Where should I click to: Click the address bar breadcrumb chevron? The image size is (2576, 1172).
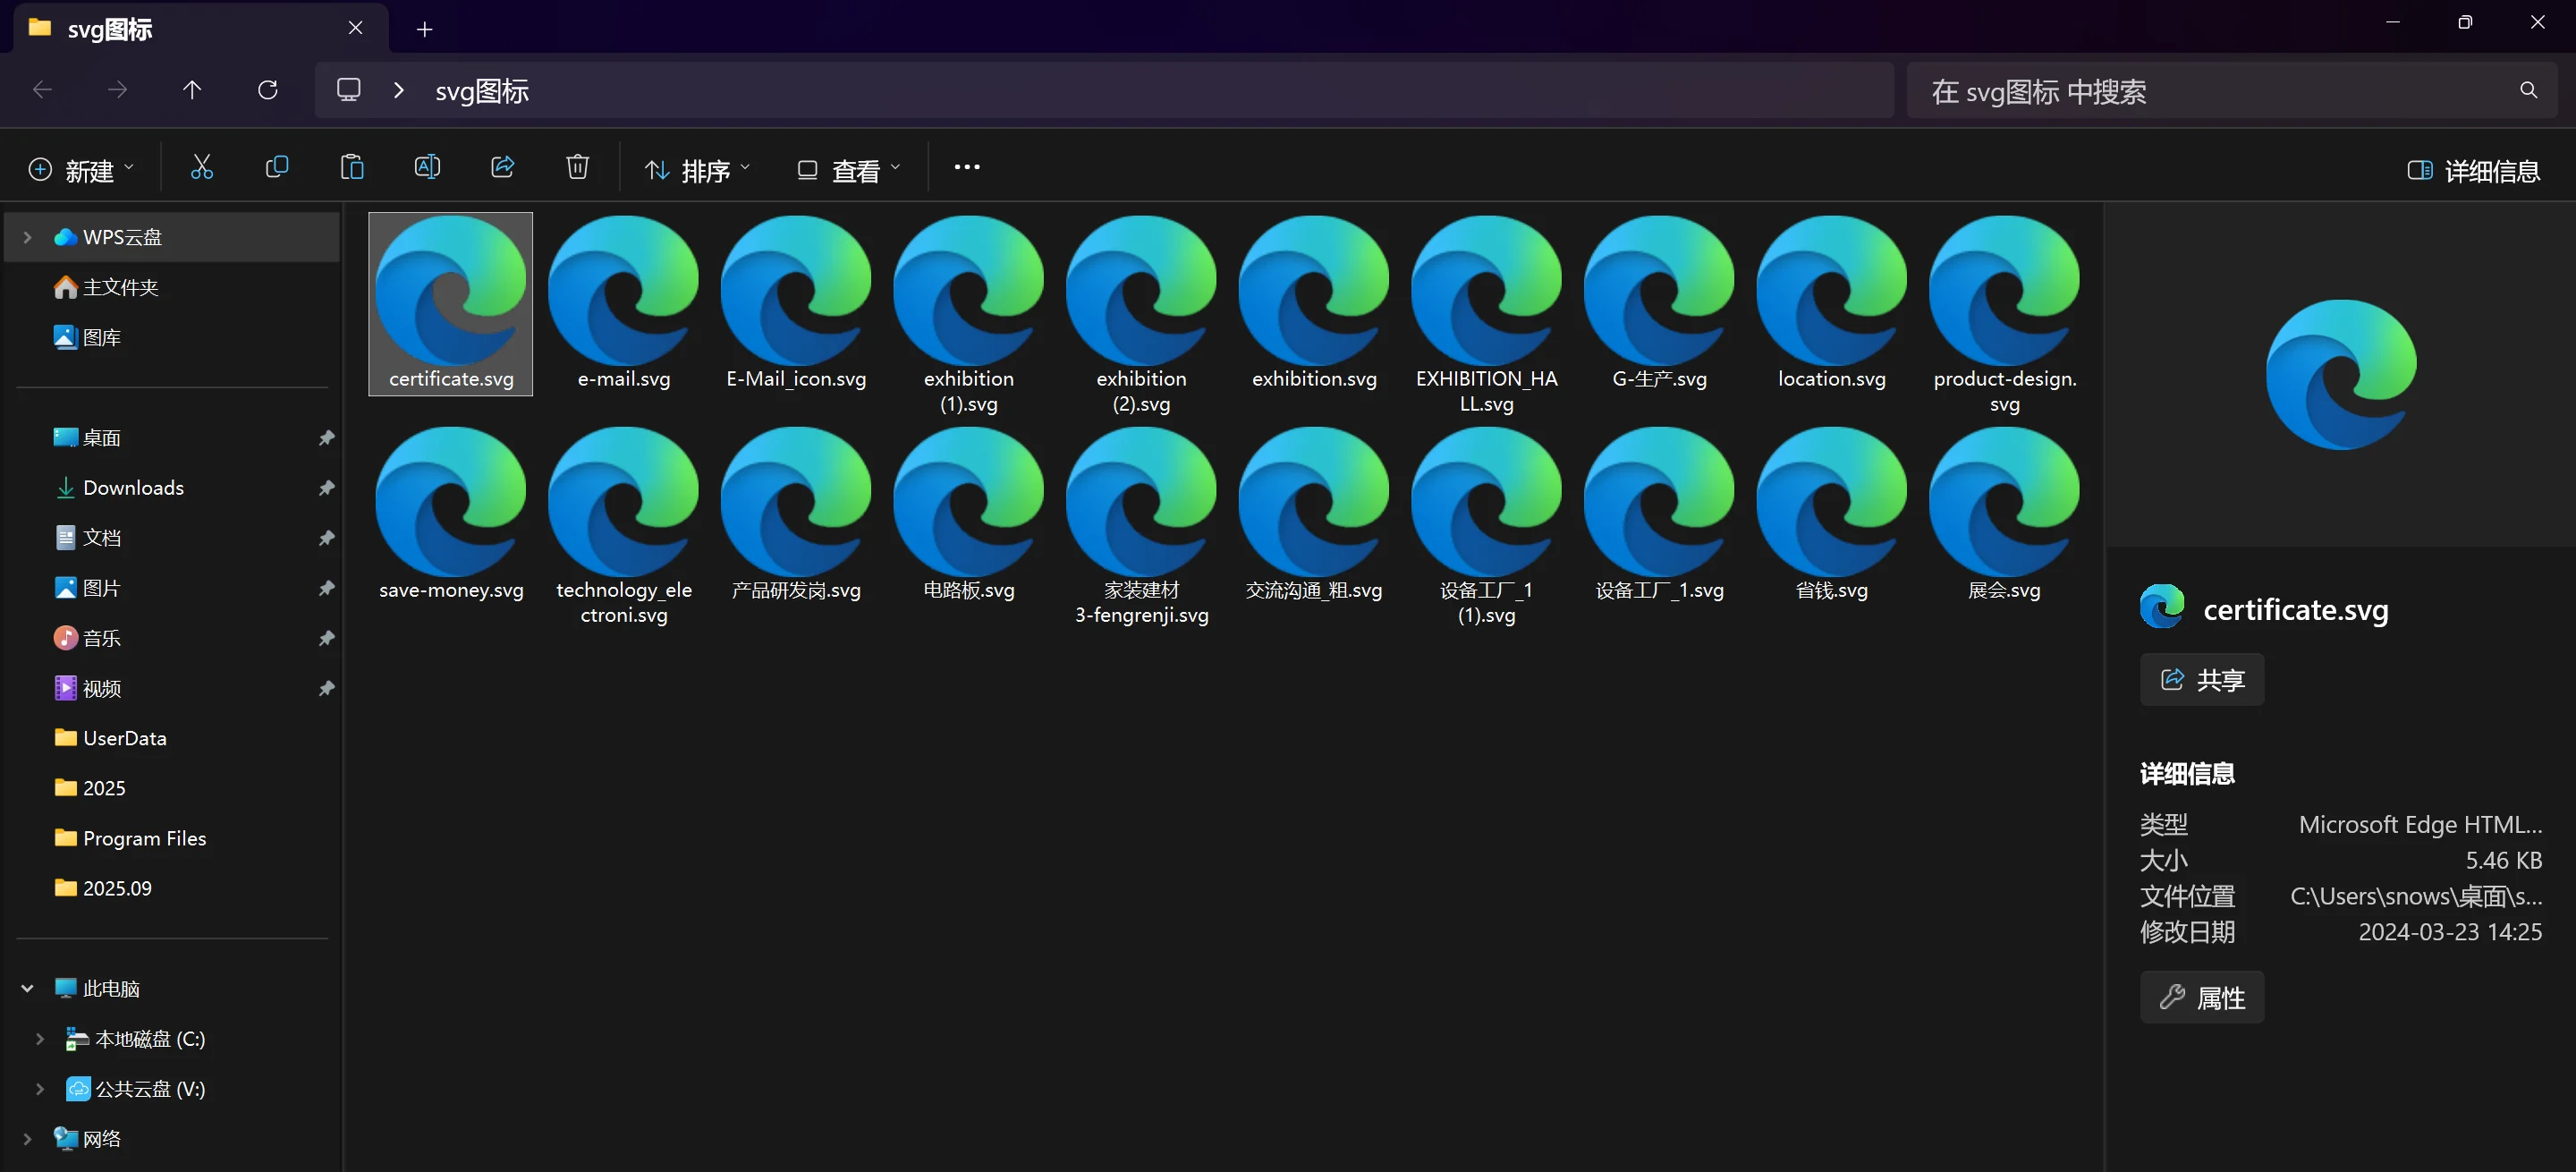(x=399, y=90)
